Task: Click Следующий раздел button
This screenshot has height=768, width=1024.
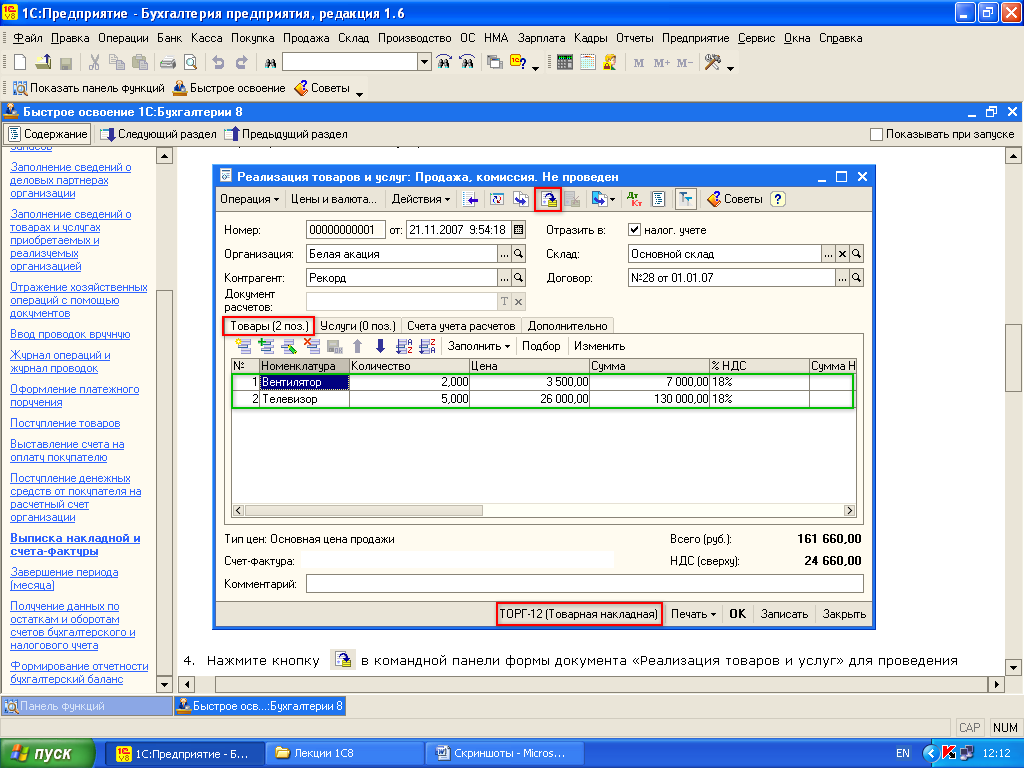Action: (158, 135)
